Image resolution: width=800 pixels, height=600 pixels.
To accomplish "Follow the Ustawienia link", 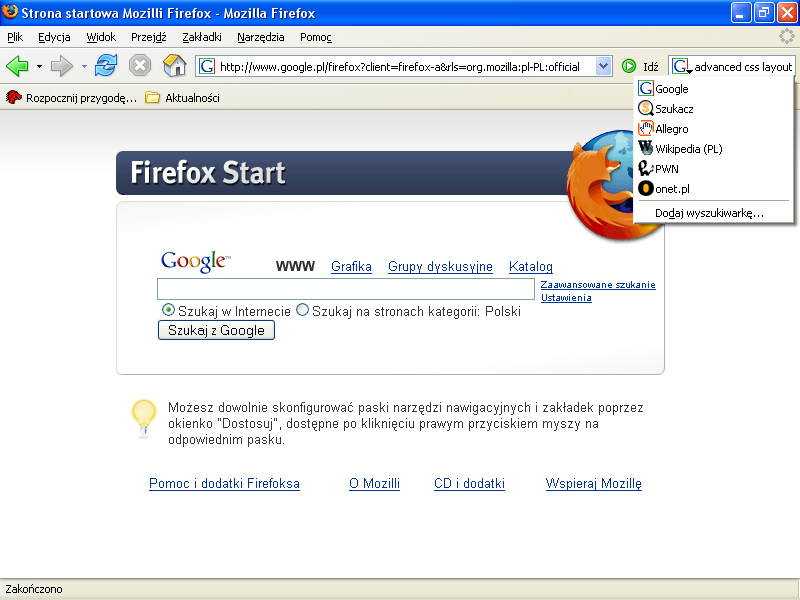I will pyautogui.click(x=566, y=297).
